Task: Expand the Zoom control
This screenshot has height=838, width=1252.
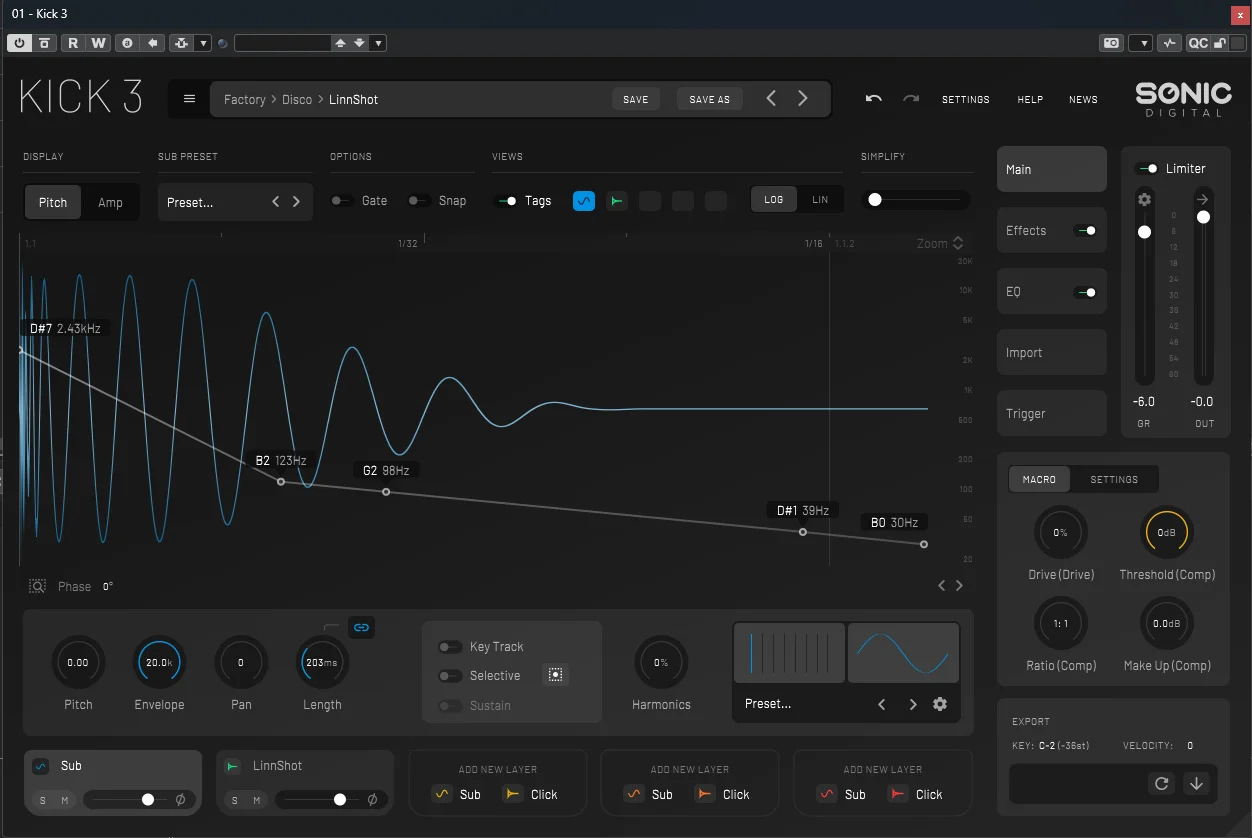Action: pyautogui.click(x=940, y=243)
